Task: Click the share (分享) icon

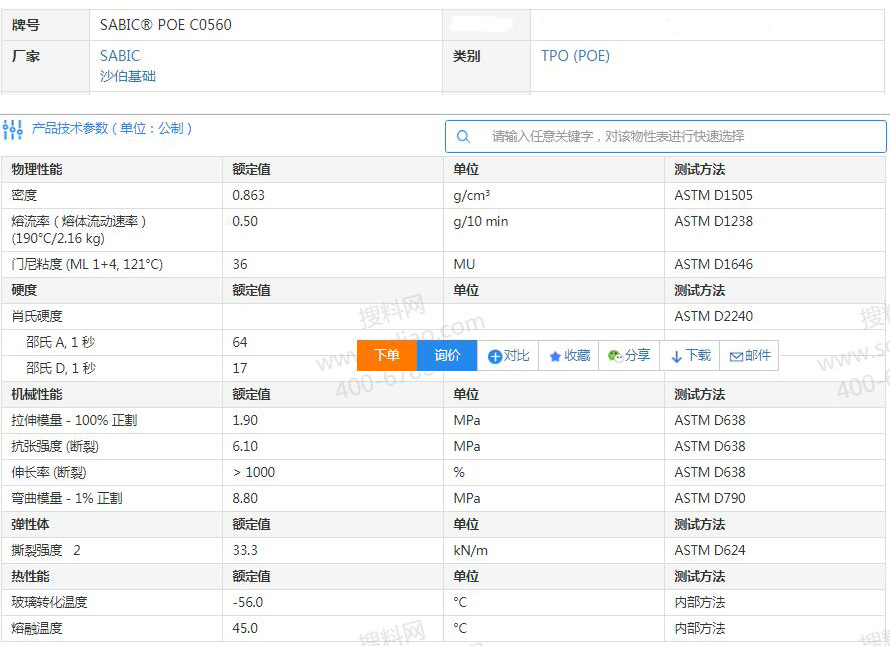Action: (x=615, y=356)
